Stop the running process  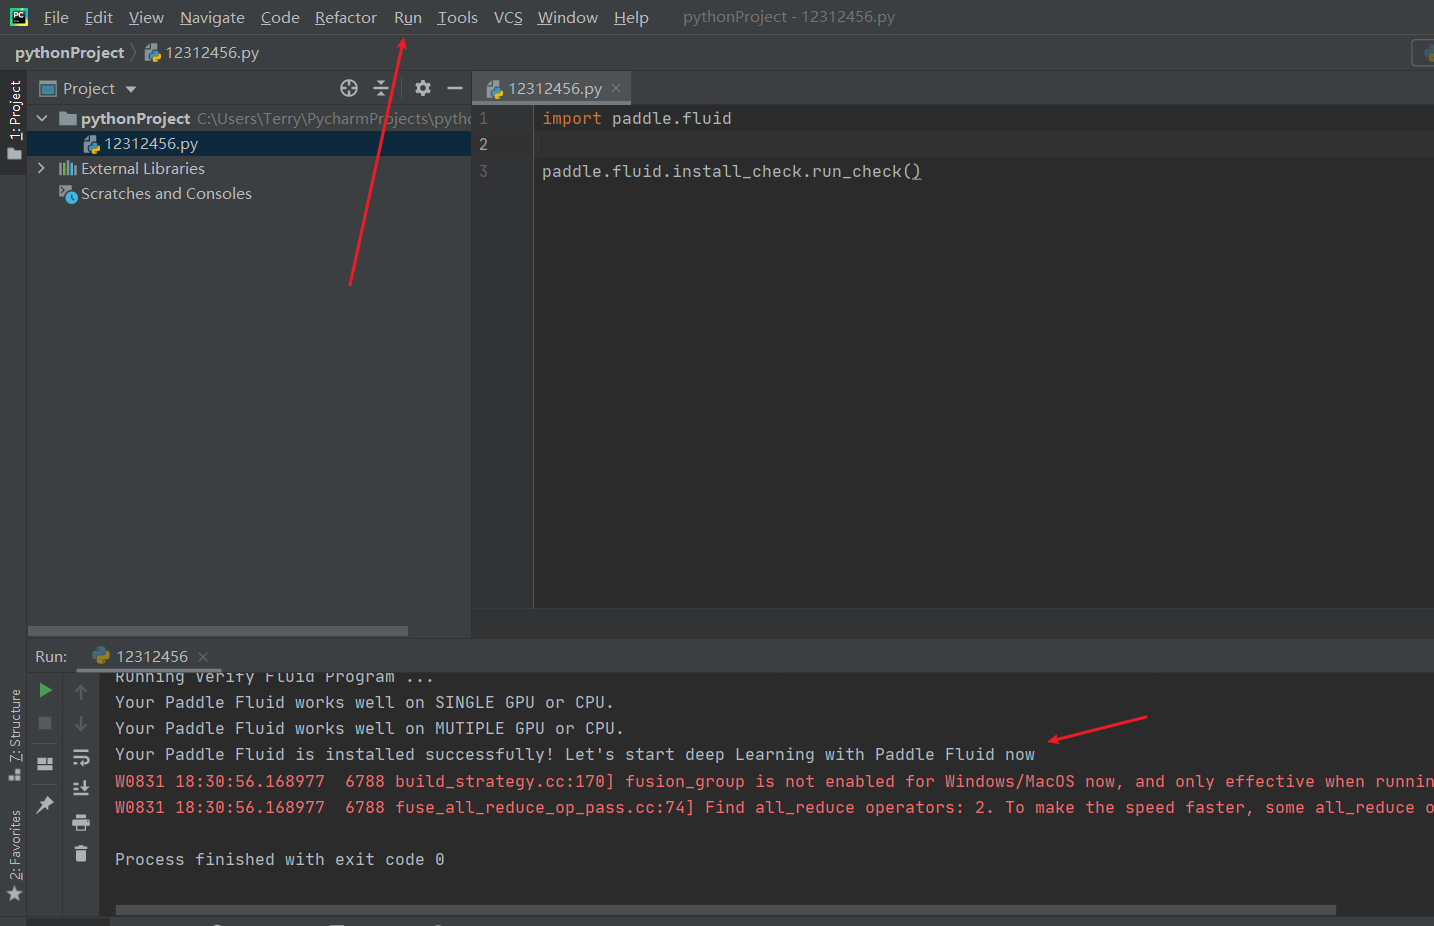(x=44, y=722)
